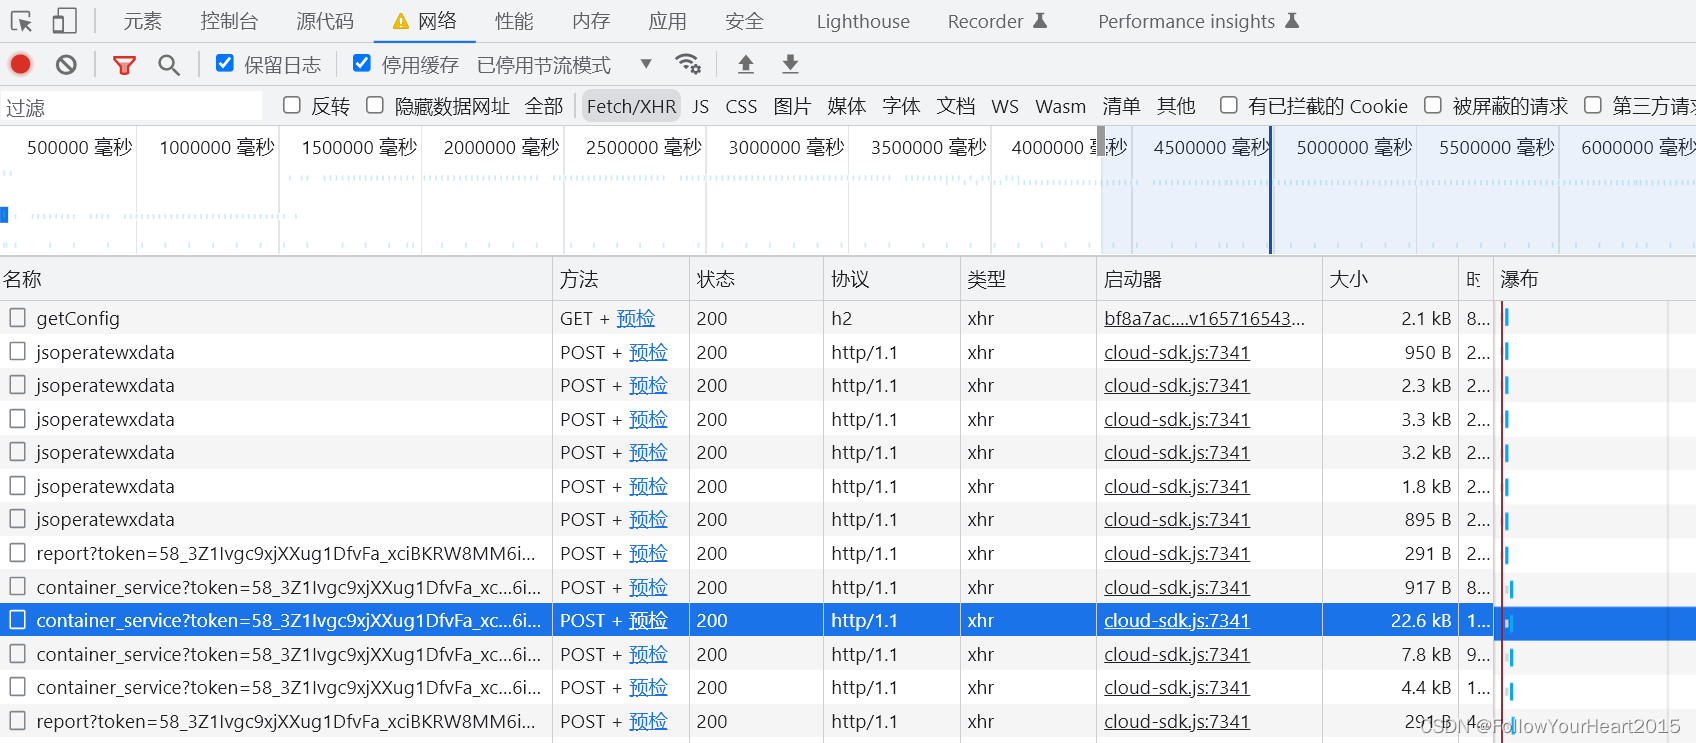
Task: Filter requests by Wasm
Action: coord(1060,106)
